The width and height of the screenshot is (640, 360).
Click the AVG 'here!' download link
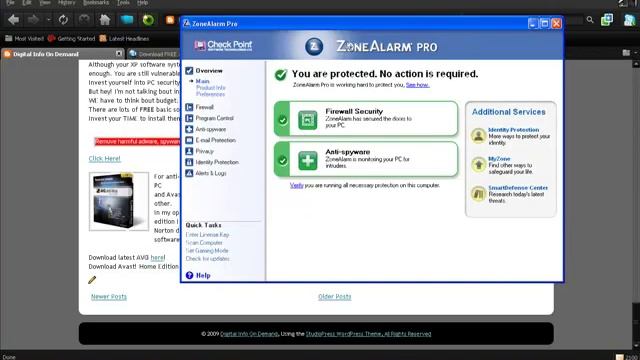158,258
